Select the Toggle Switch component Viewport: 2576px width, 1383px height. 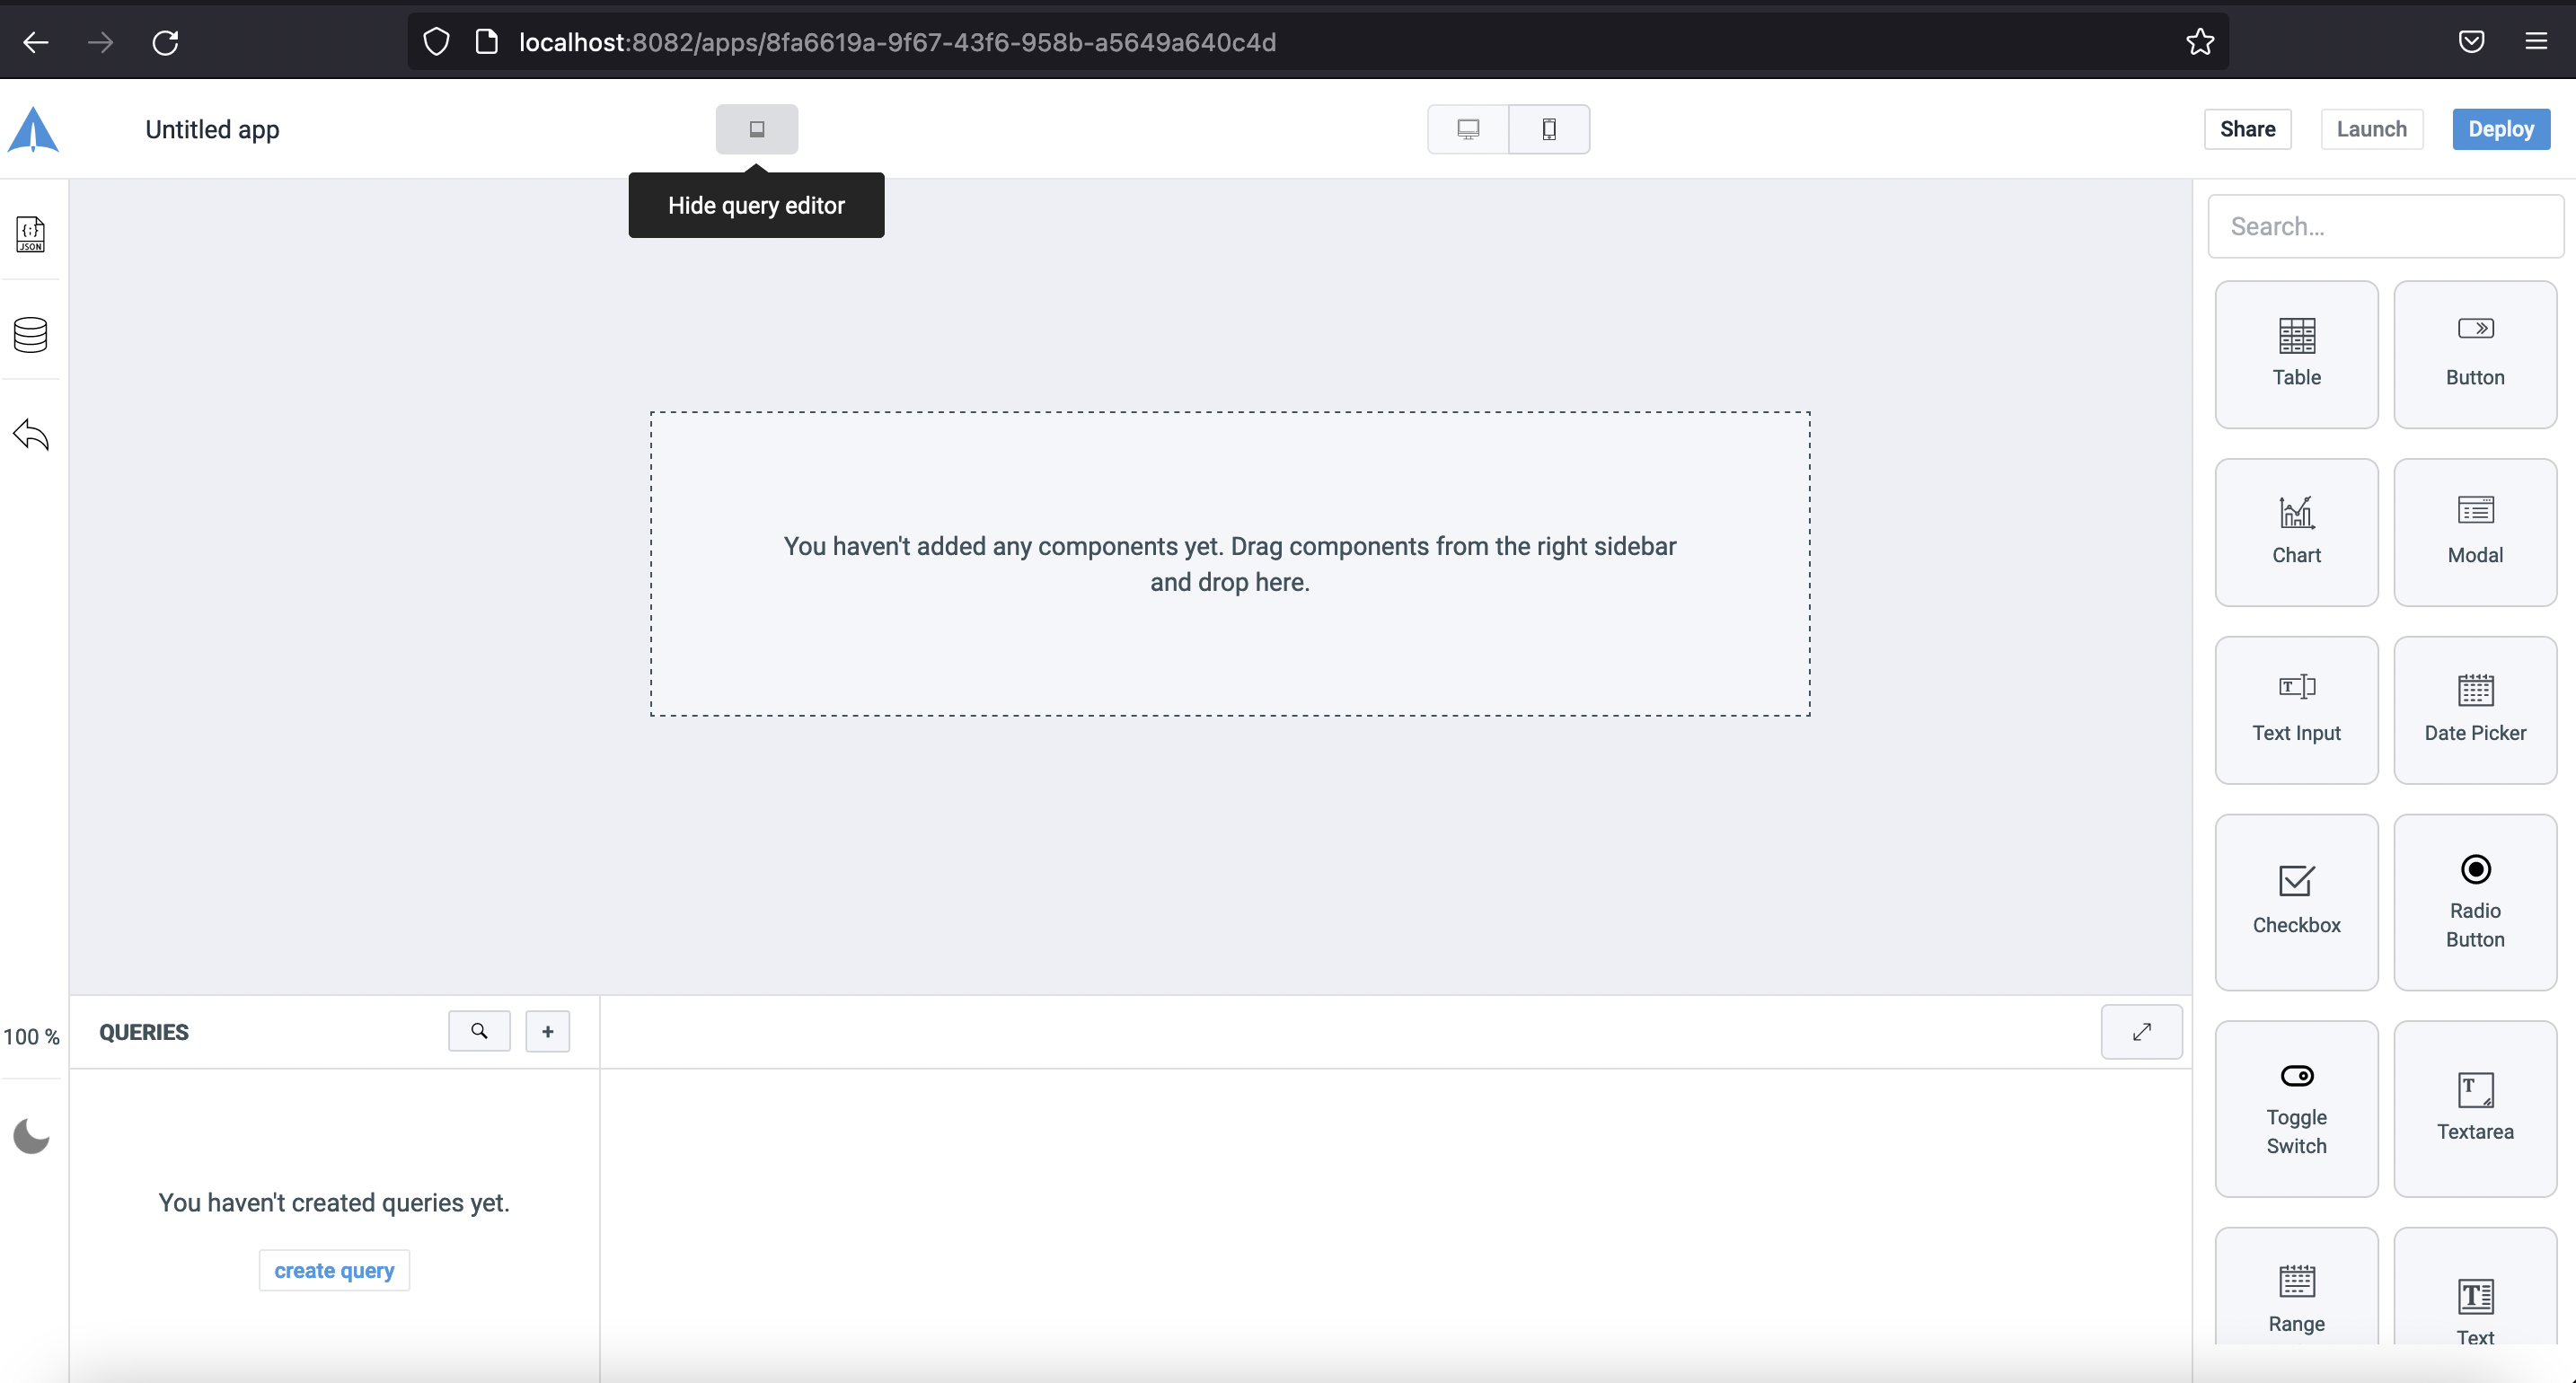pos(2296,1108)
